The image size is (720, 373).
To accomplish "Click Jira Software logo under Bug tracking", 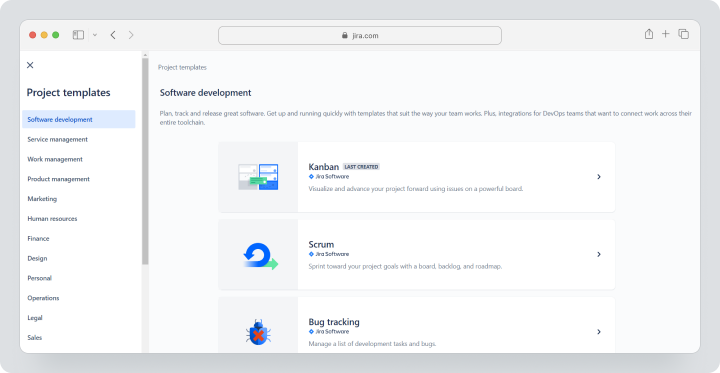I will (329, 332).
